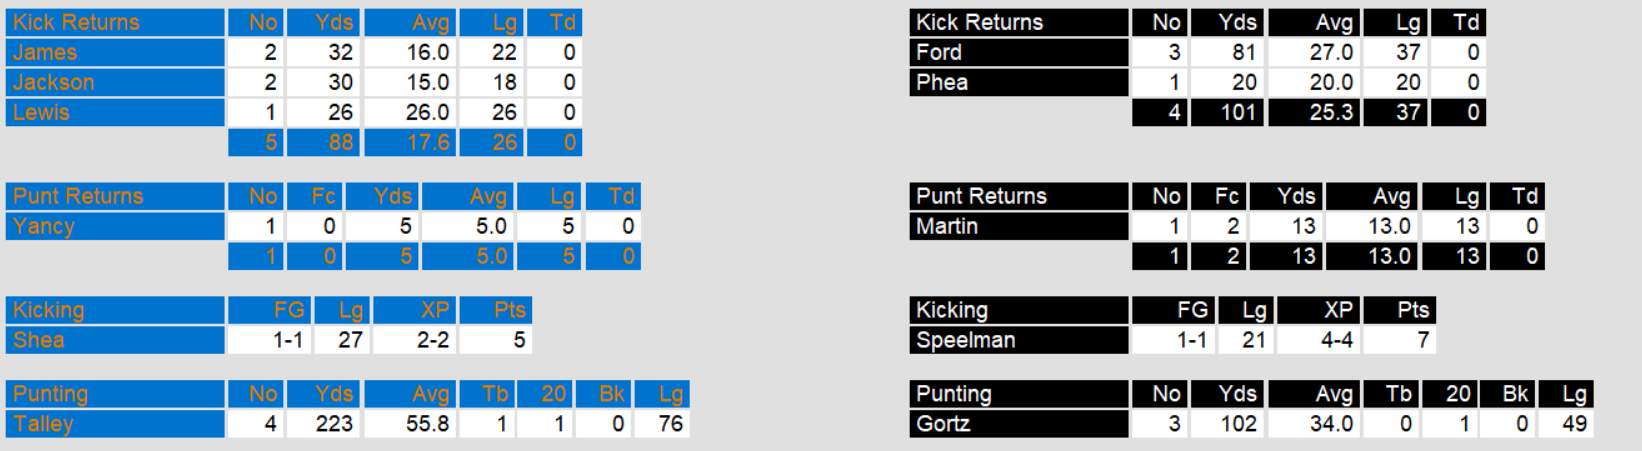Viewport: 1642px width, 451px height.
Task: Select the Phea player name cell
Action: pyautogui.click(x=1019, y=82)
